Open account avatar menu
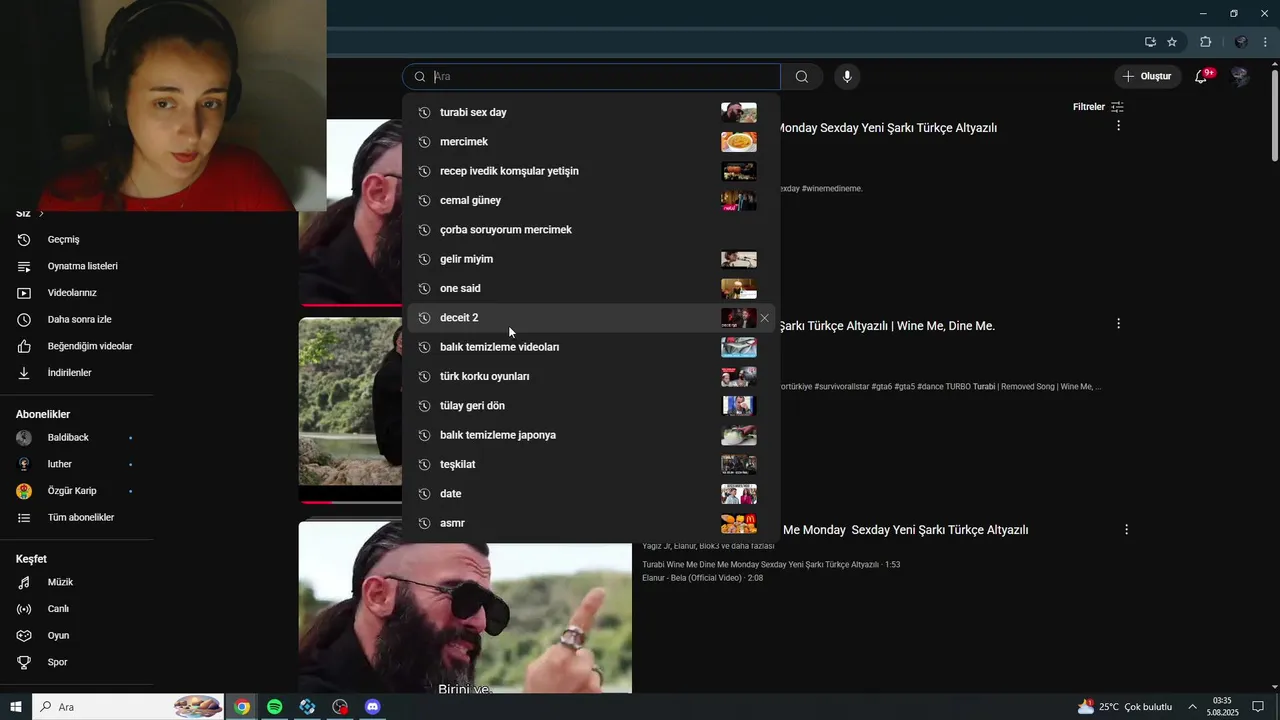 (x=1240, y=77)
